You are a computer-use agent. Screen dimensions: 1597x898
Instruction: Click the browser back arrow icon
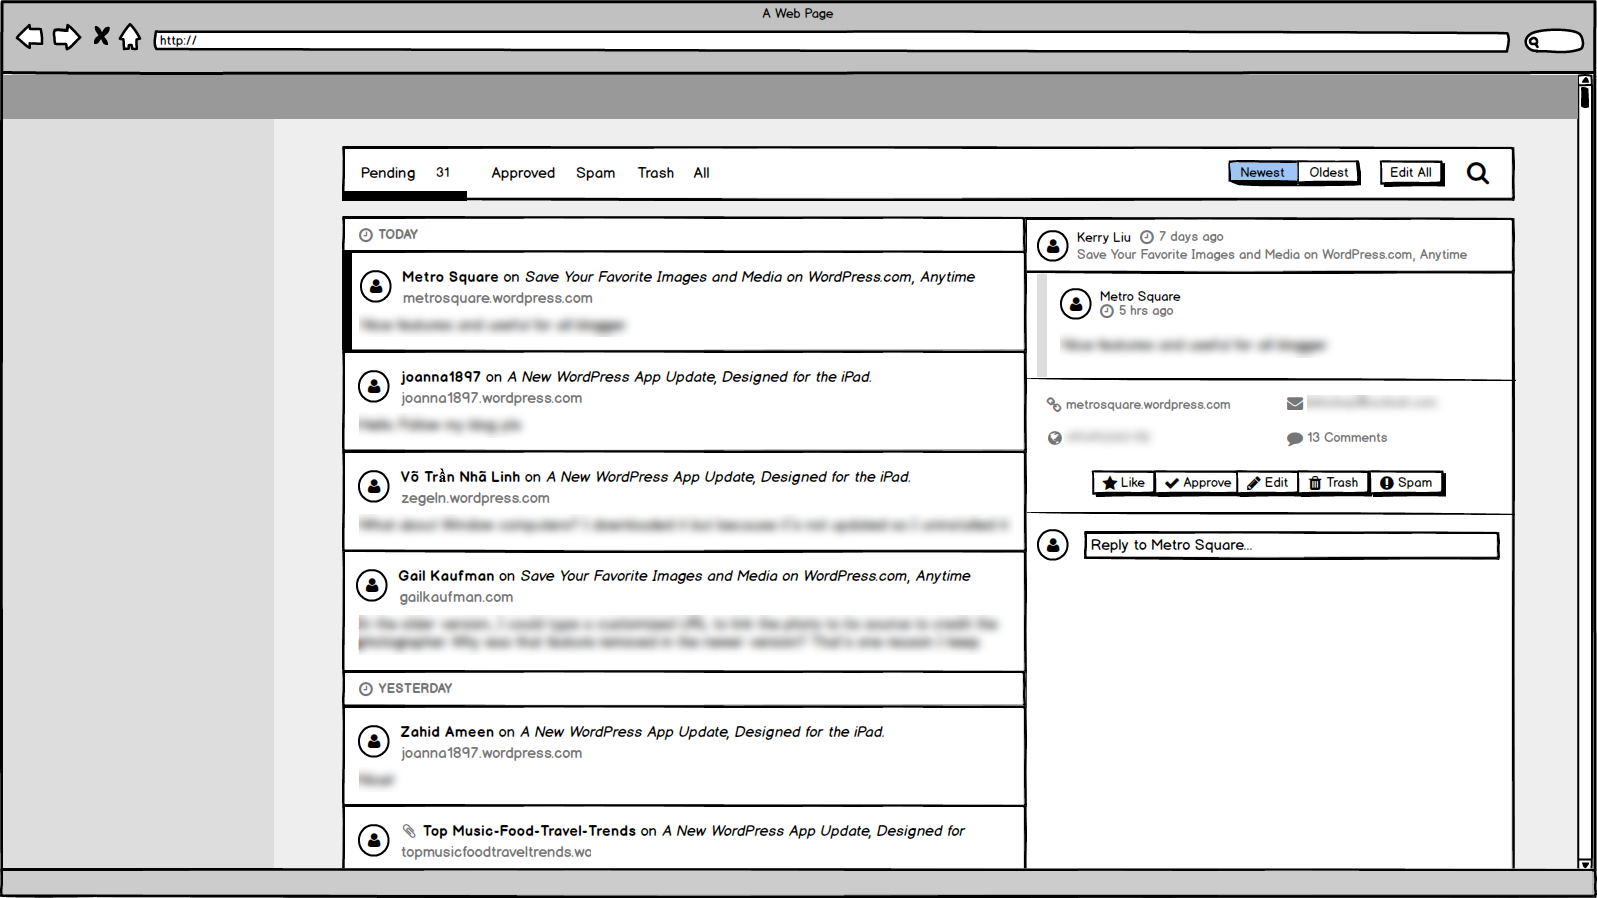[x=30, y=38]
